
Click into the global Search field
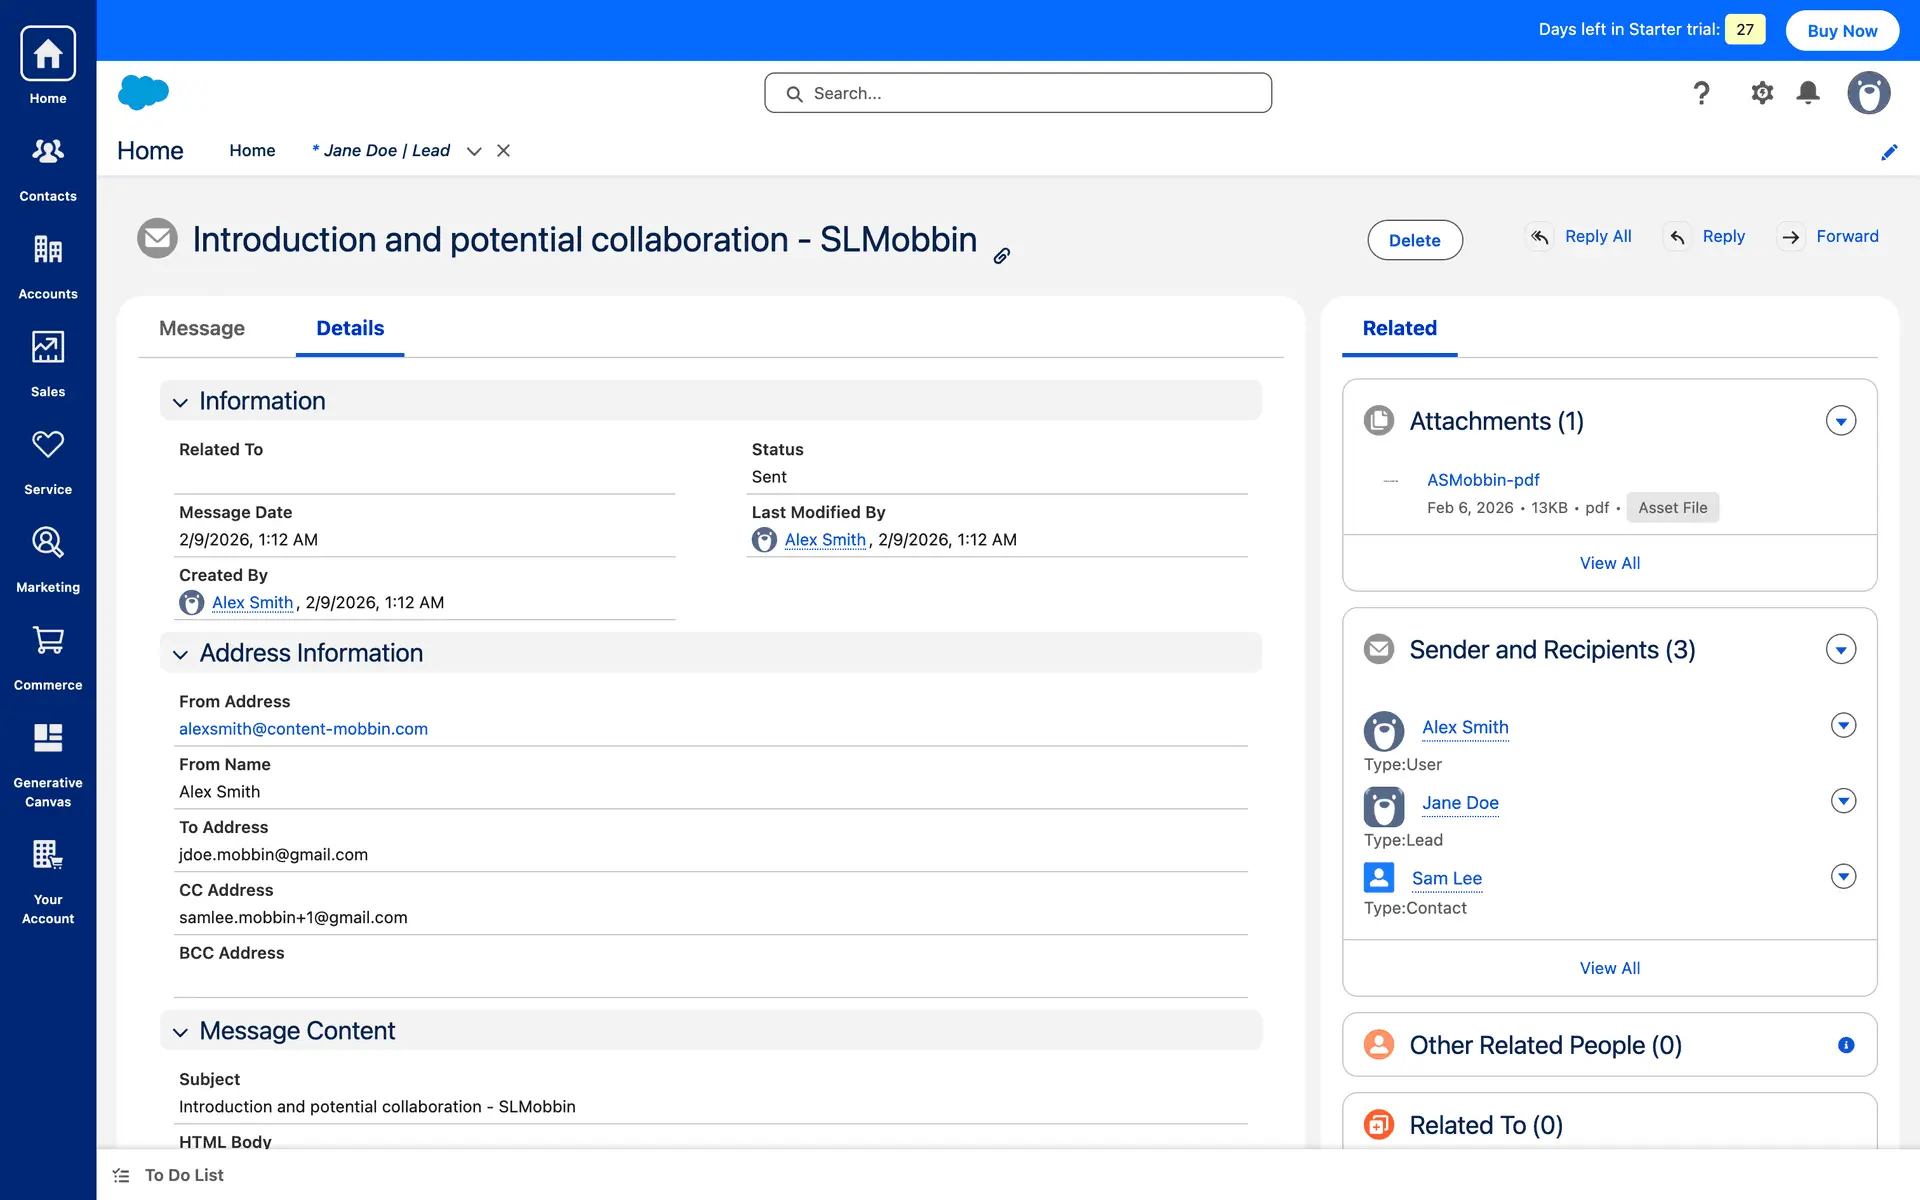[x=1018, y=93]
